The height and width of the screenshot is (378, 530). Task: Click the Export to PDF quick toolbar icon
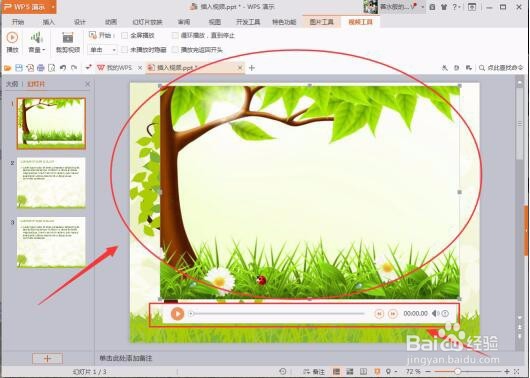30,68
